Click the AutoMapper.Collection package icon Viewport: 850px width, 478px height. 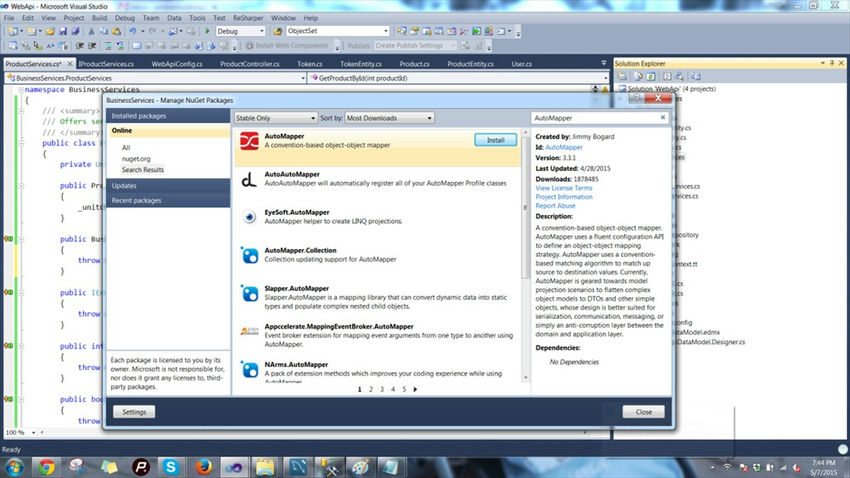(x=249, y=255)
